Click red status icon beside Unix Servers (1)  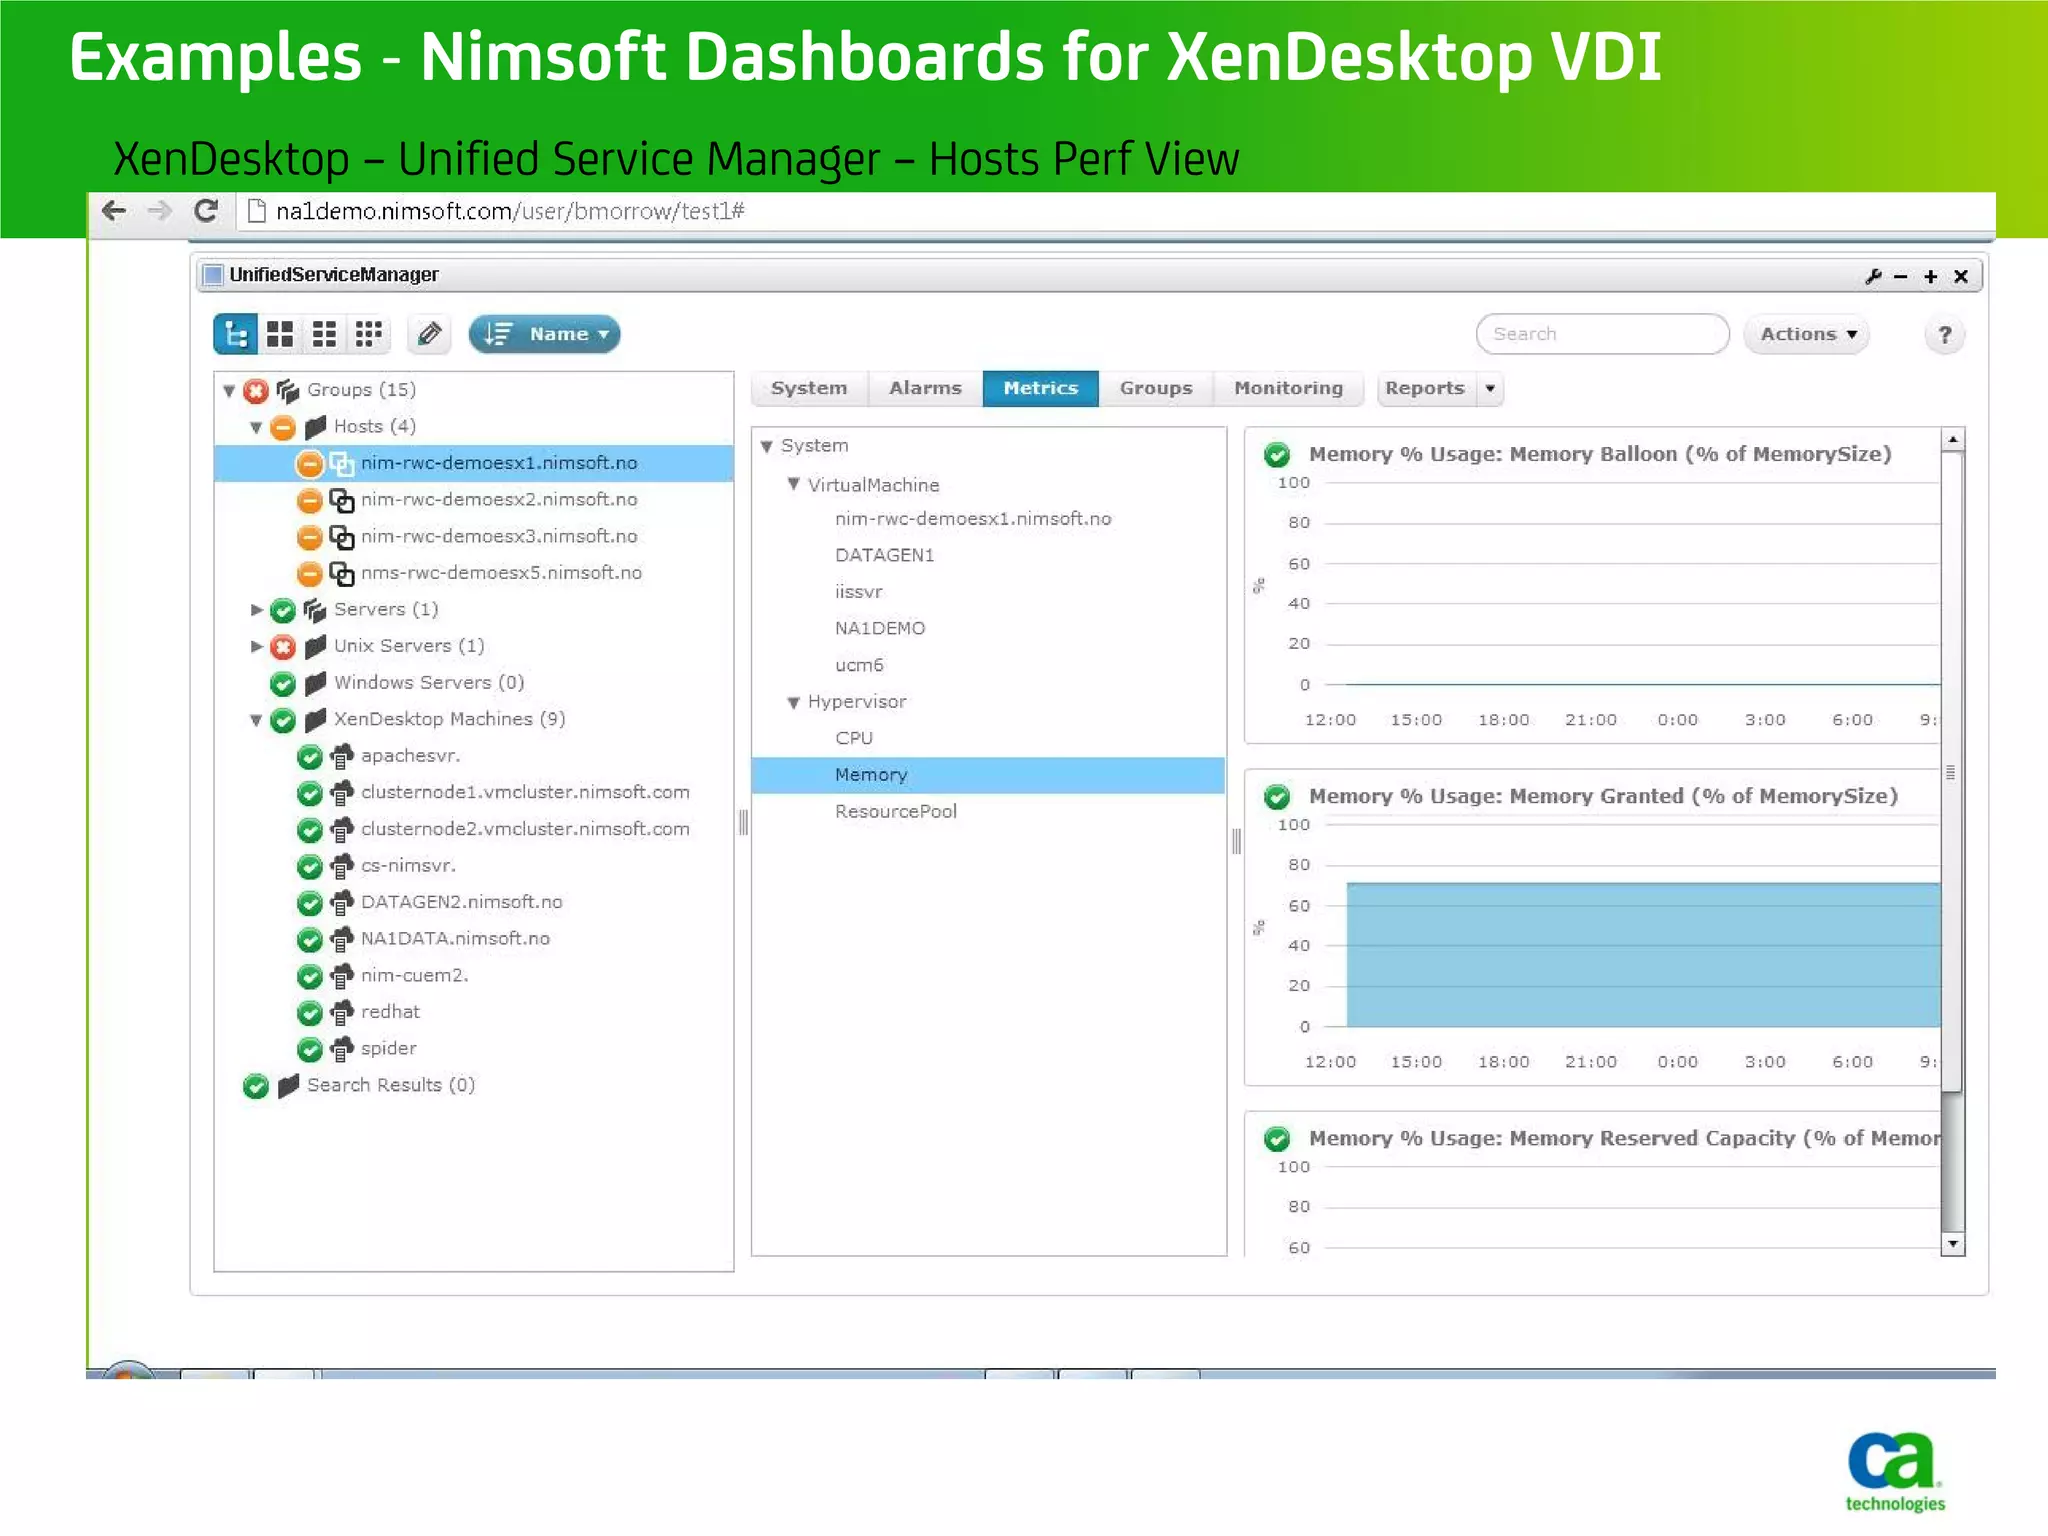(x=283, y=647)
